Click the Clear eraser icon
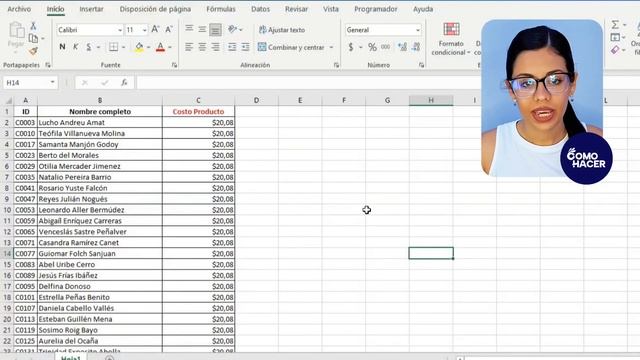Screen dimensions: 640x360 click(615, 50)
